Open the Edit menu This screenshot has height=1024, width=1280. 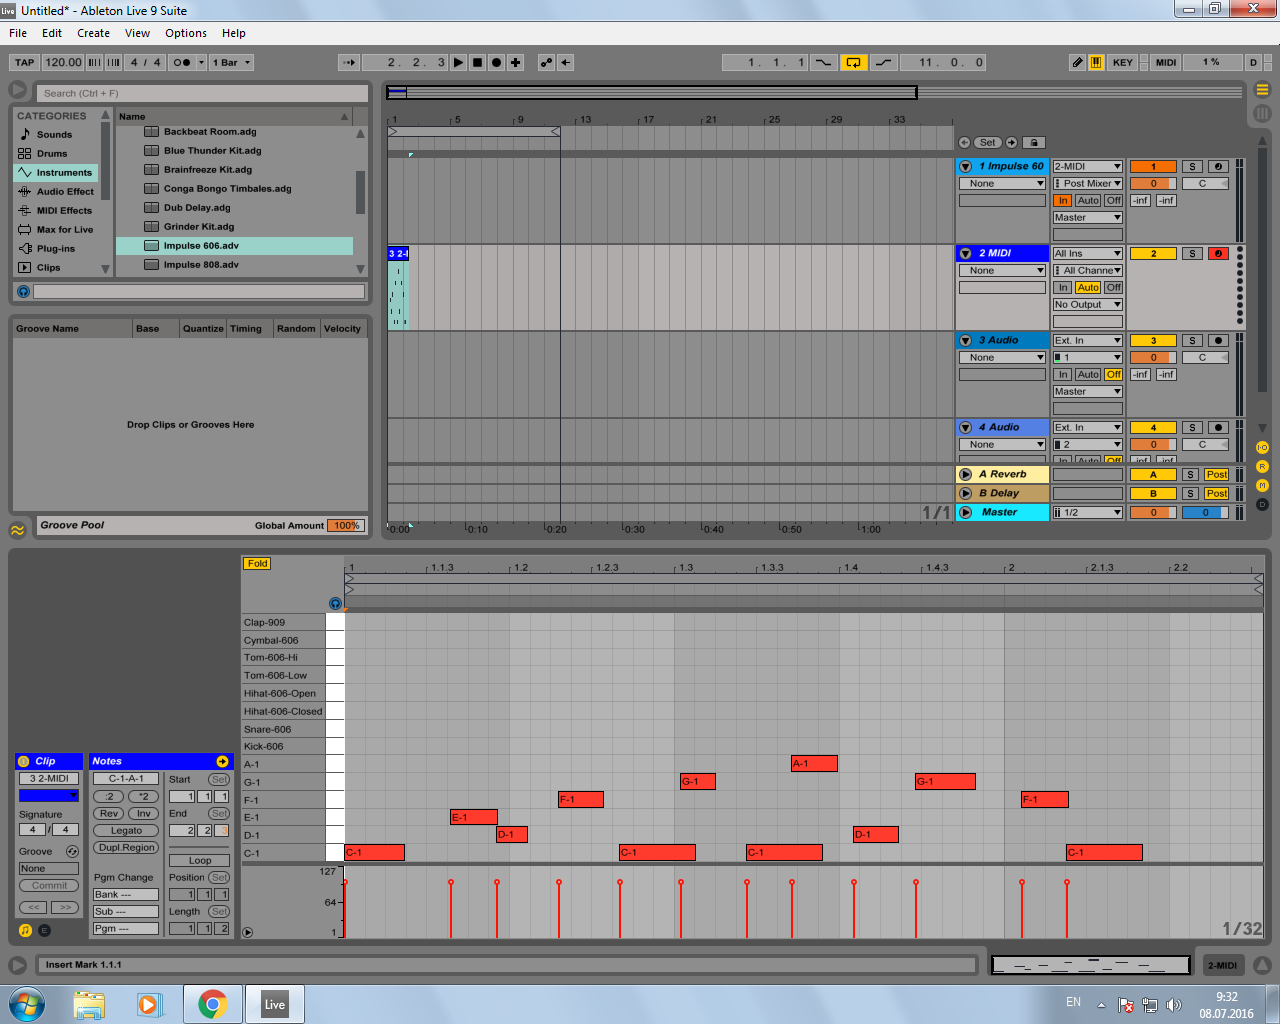tap(52, 33)
